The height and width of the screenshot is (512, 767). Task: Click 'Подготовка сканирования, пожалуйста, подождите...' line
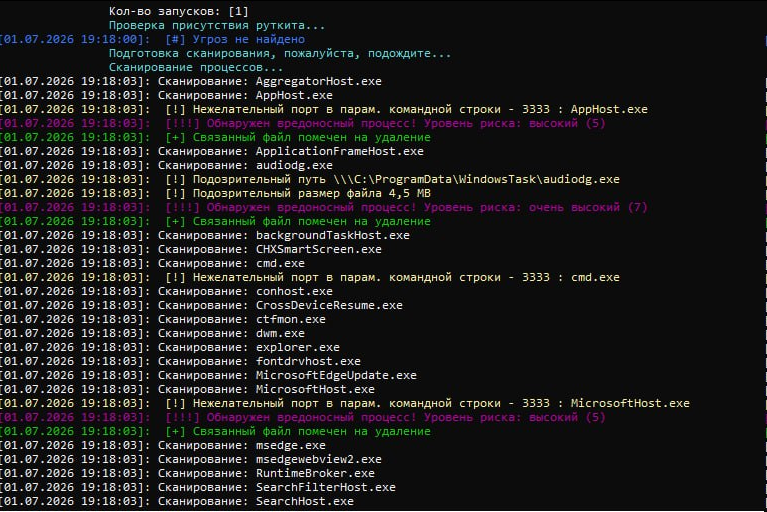coord(280,53)
